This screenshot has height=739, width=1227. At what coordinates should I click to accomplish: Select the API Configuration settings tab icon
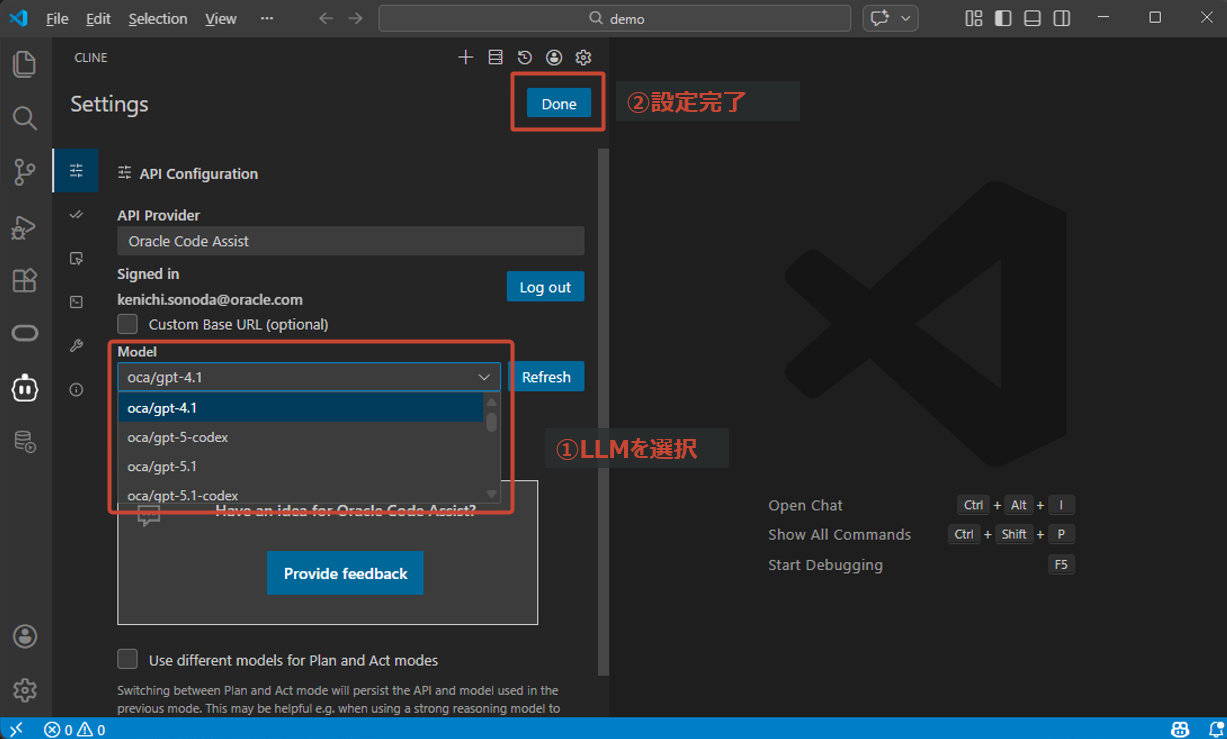[76, 171]
